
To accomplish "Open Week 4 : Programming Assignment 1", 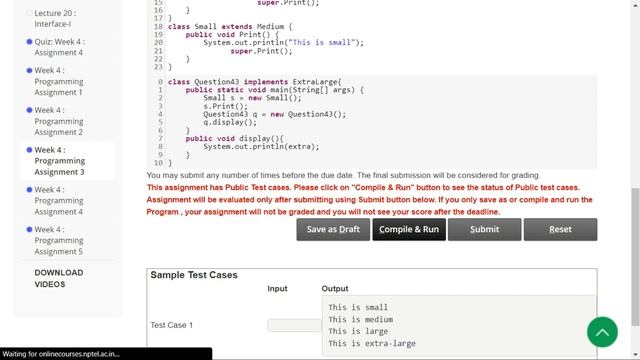I will tap(59, 81).
